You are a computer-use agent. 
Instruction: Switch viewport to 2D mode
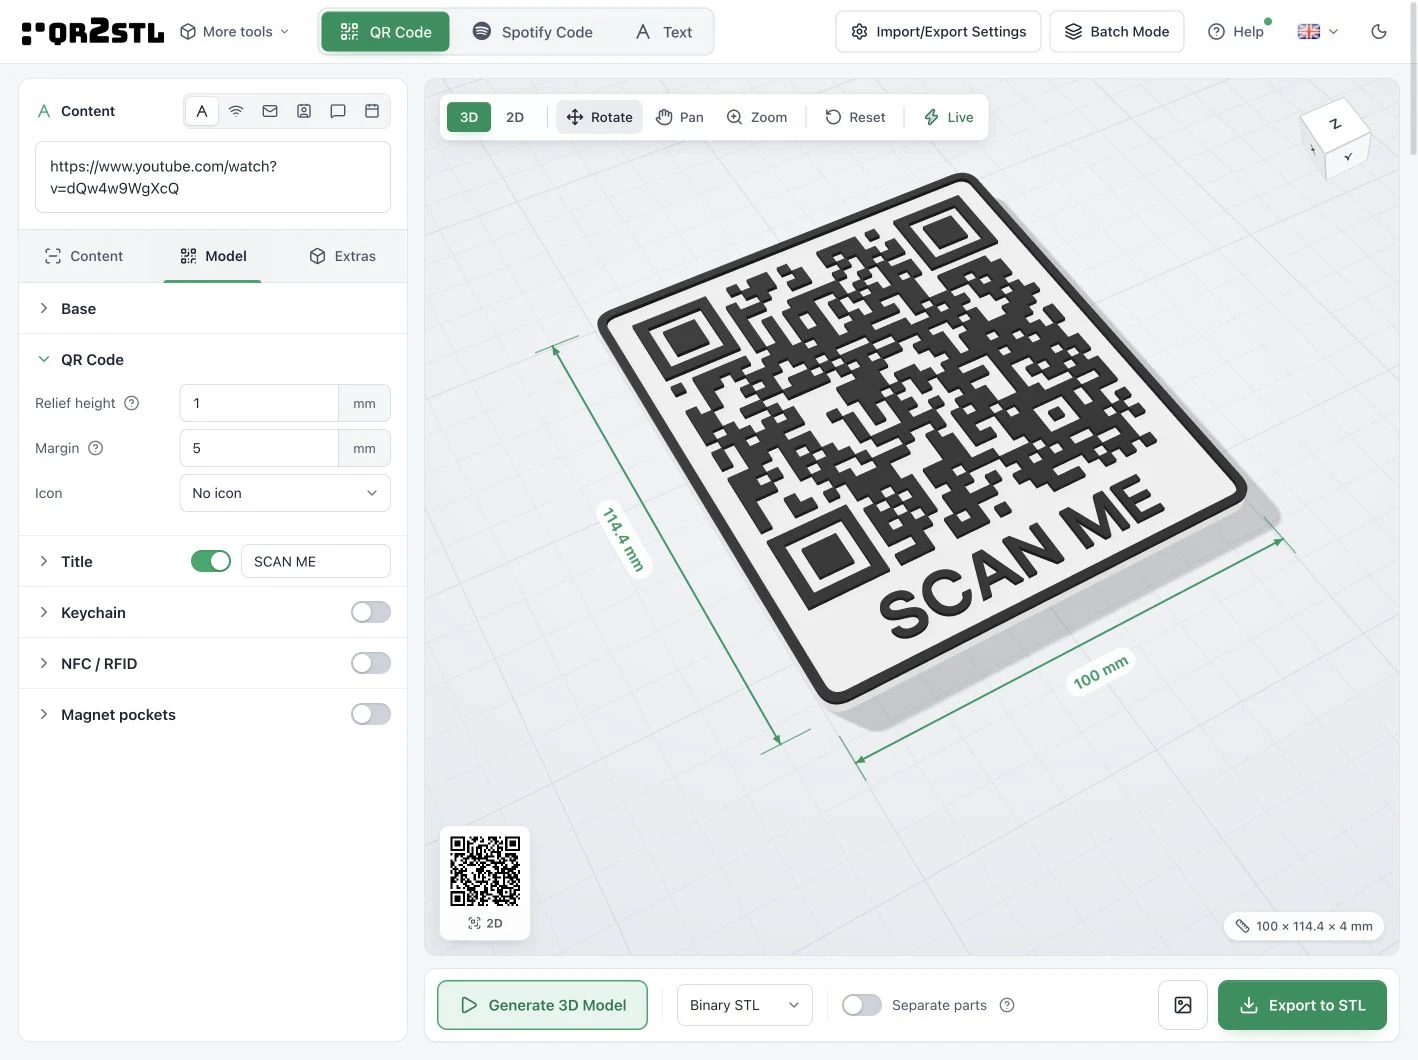[x=515, y=117]
